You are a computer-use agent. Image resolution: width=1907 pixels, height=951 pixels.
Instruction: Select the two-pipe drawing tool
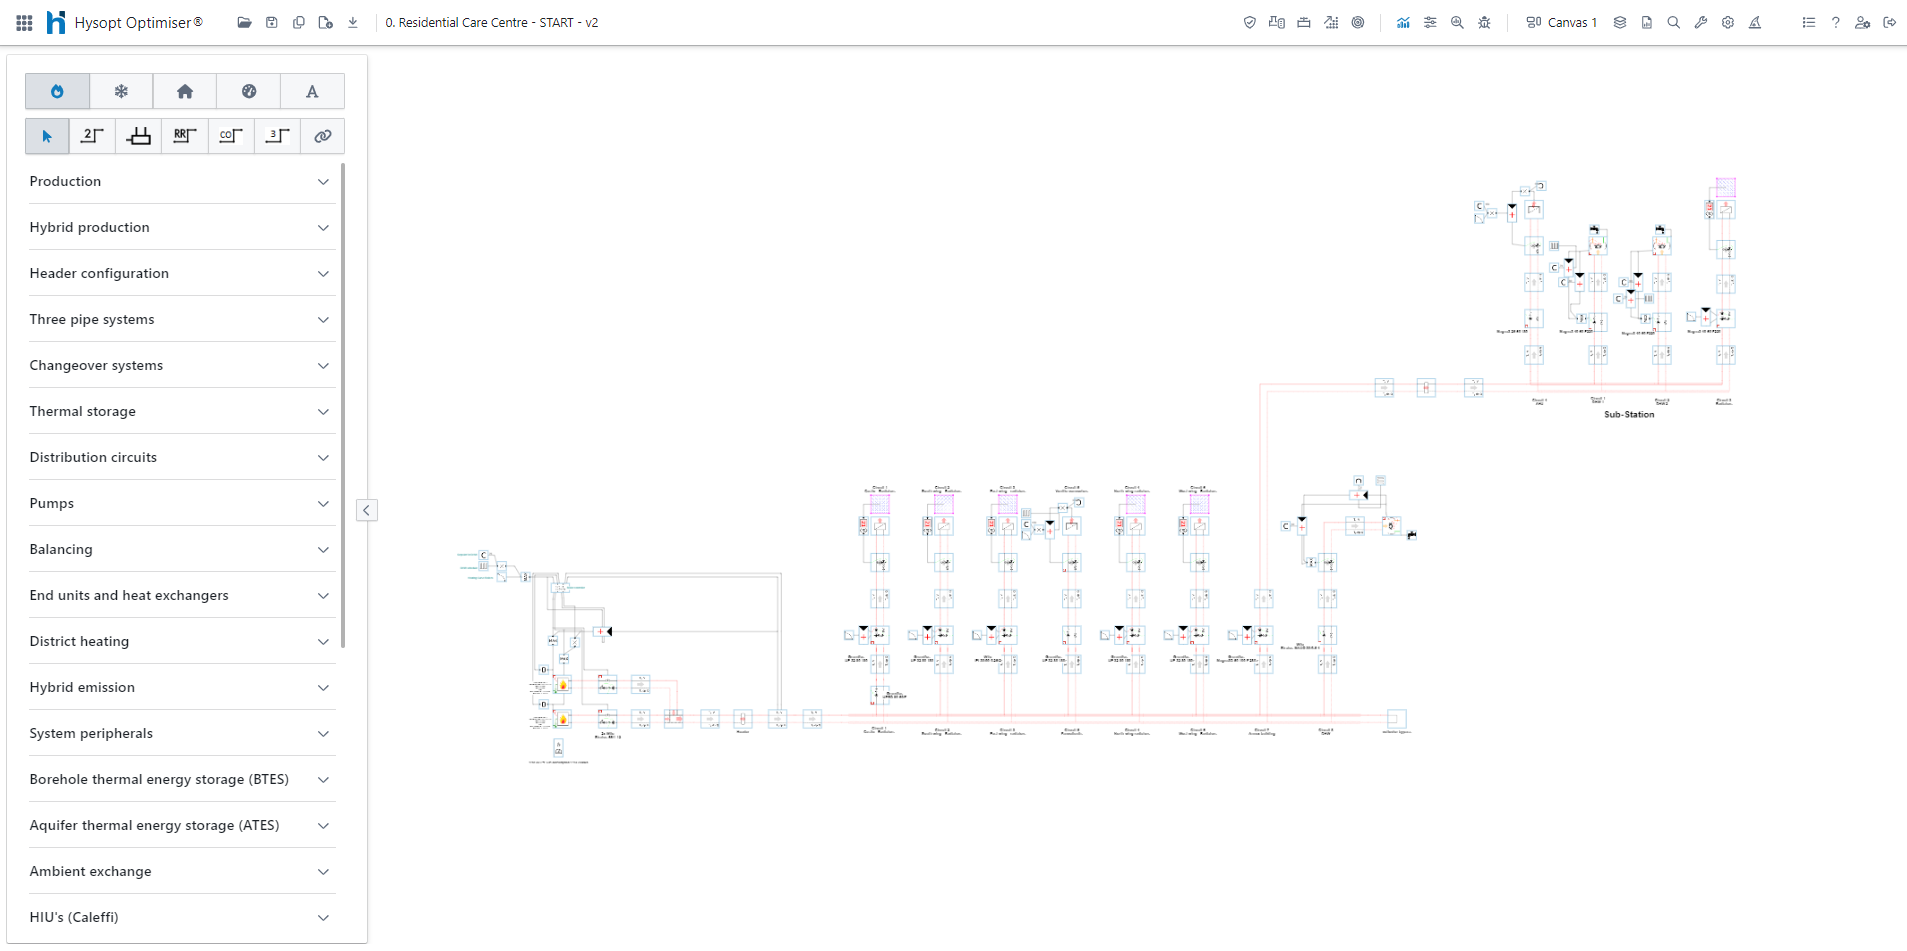pos(92,136)
